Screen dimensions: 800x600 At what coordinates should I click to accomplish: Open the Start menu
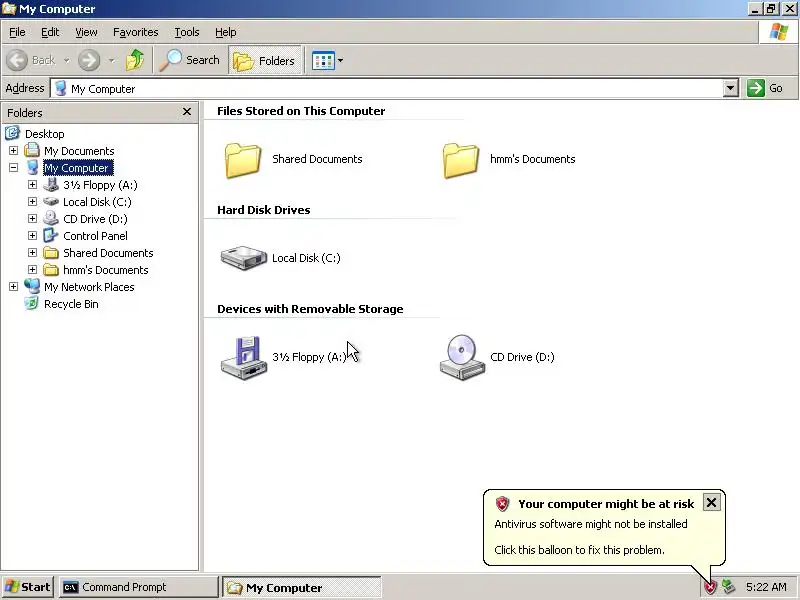[x=27, y=587]
